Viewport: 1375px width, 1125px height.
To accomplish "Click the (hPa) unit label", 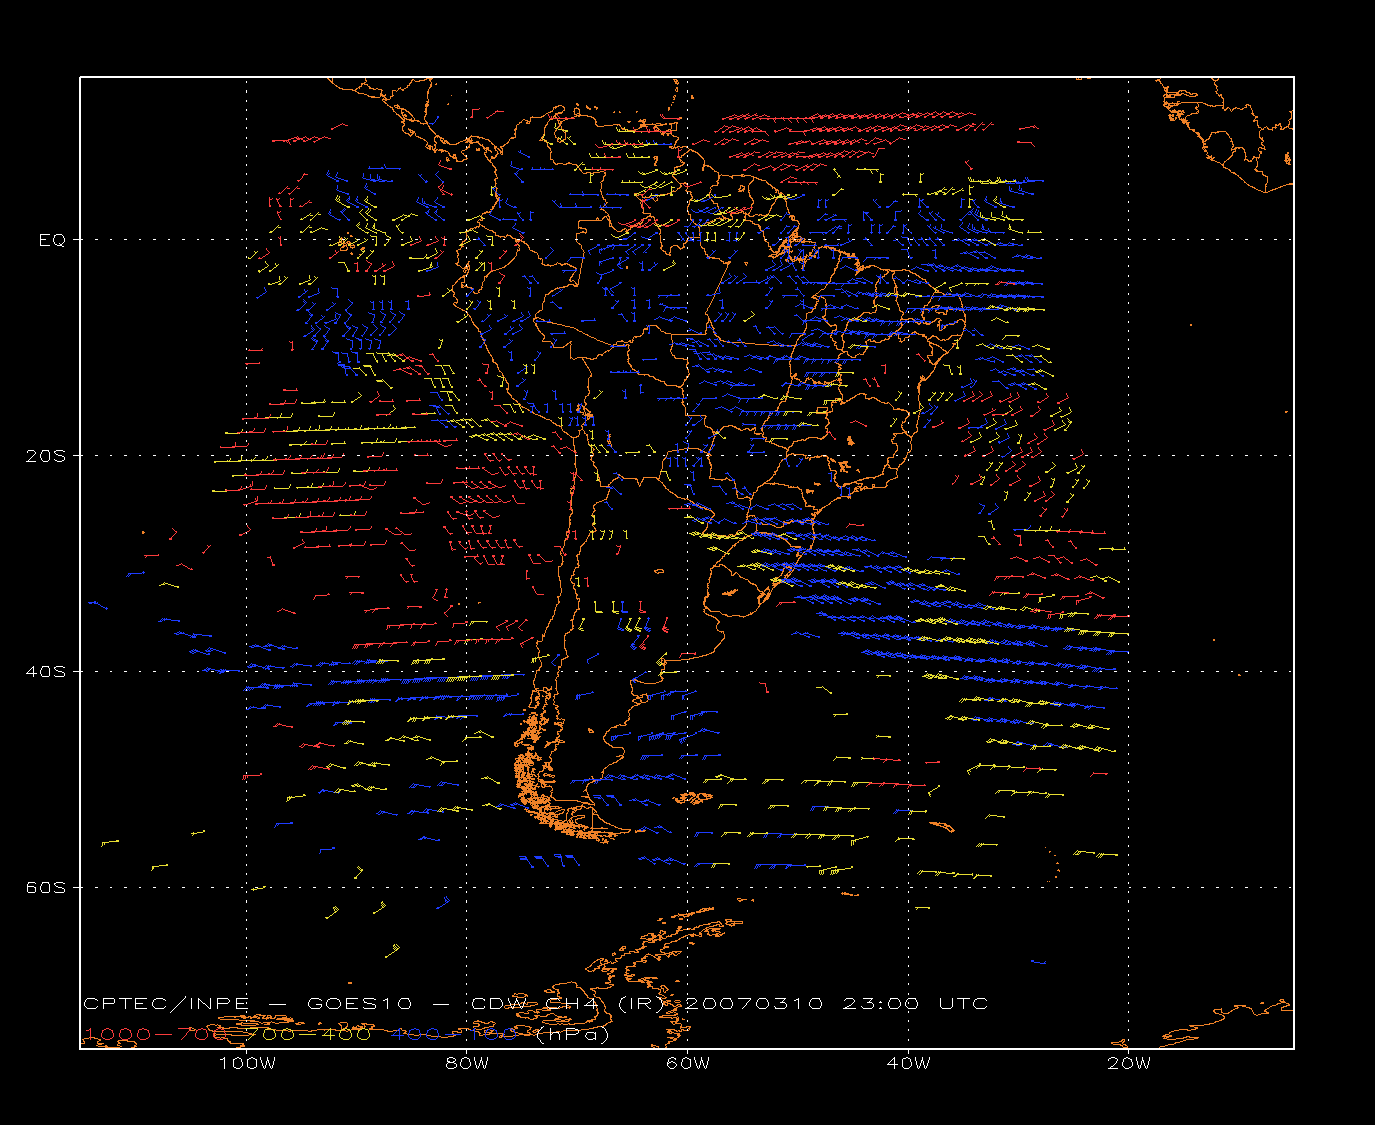I will [573, 1034].
